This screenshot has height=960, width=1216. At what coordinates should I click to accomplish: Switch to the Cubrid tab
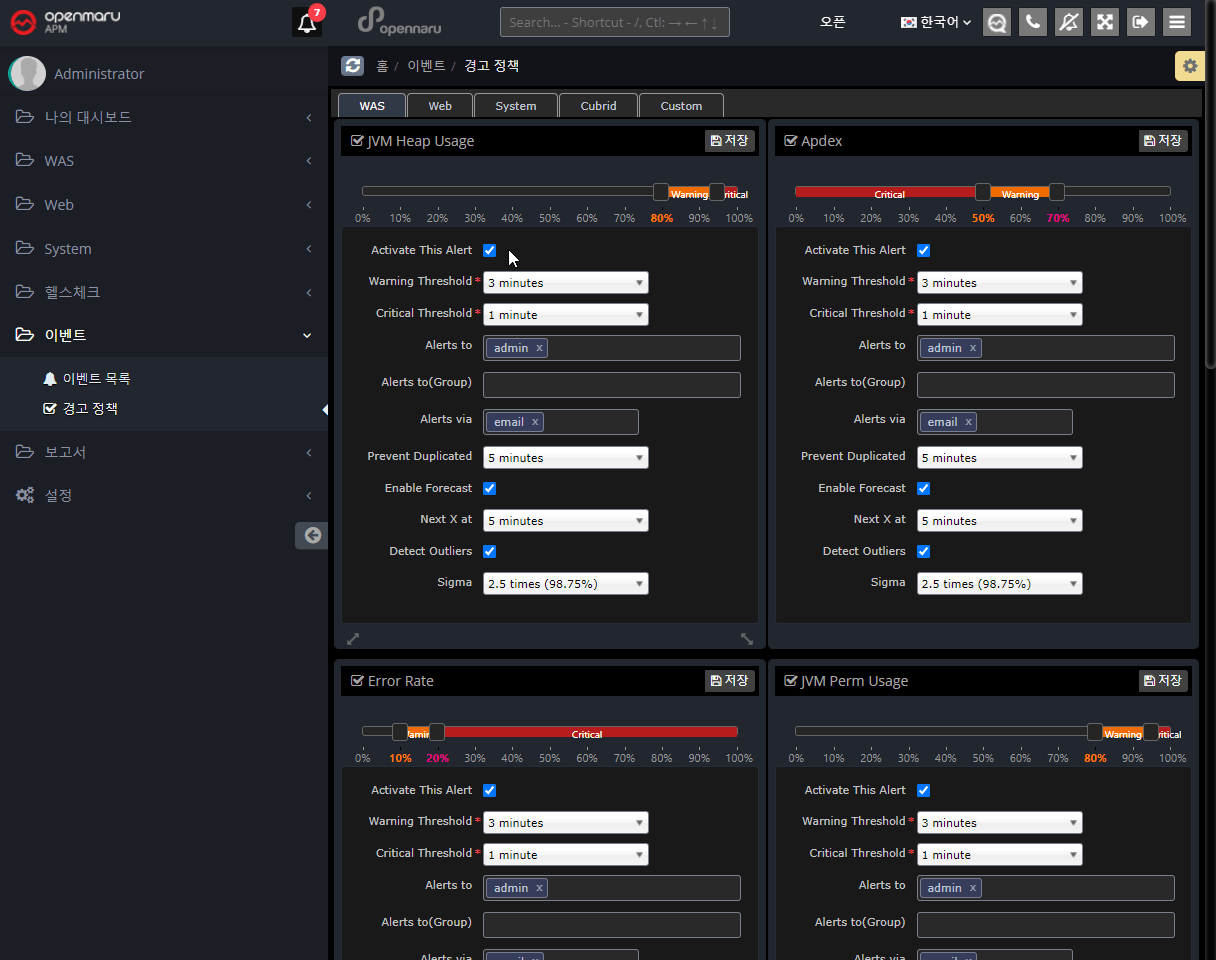point(598,106)
